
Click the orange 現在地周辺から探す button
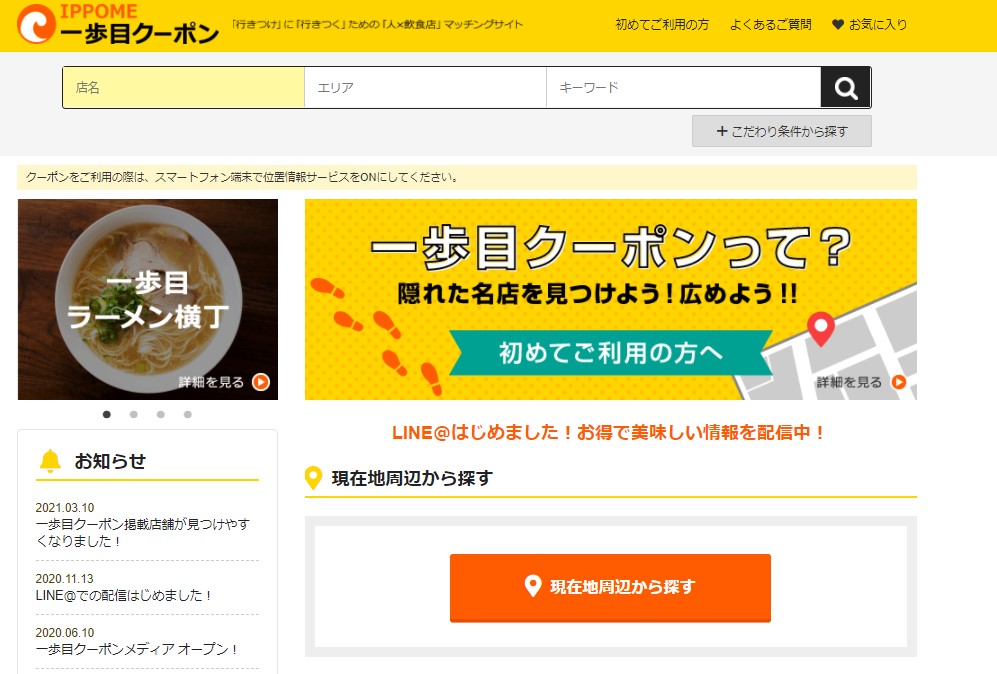pyautogui.click(x=610, y=587)
